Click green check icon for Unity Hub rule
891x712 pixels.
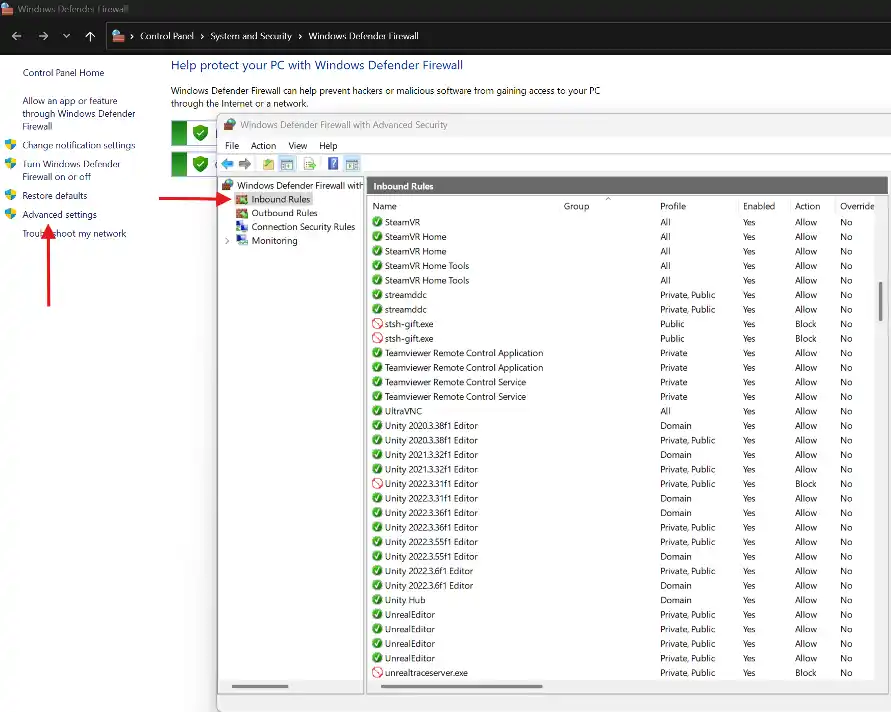coord(377,599)
